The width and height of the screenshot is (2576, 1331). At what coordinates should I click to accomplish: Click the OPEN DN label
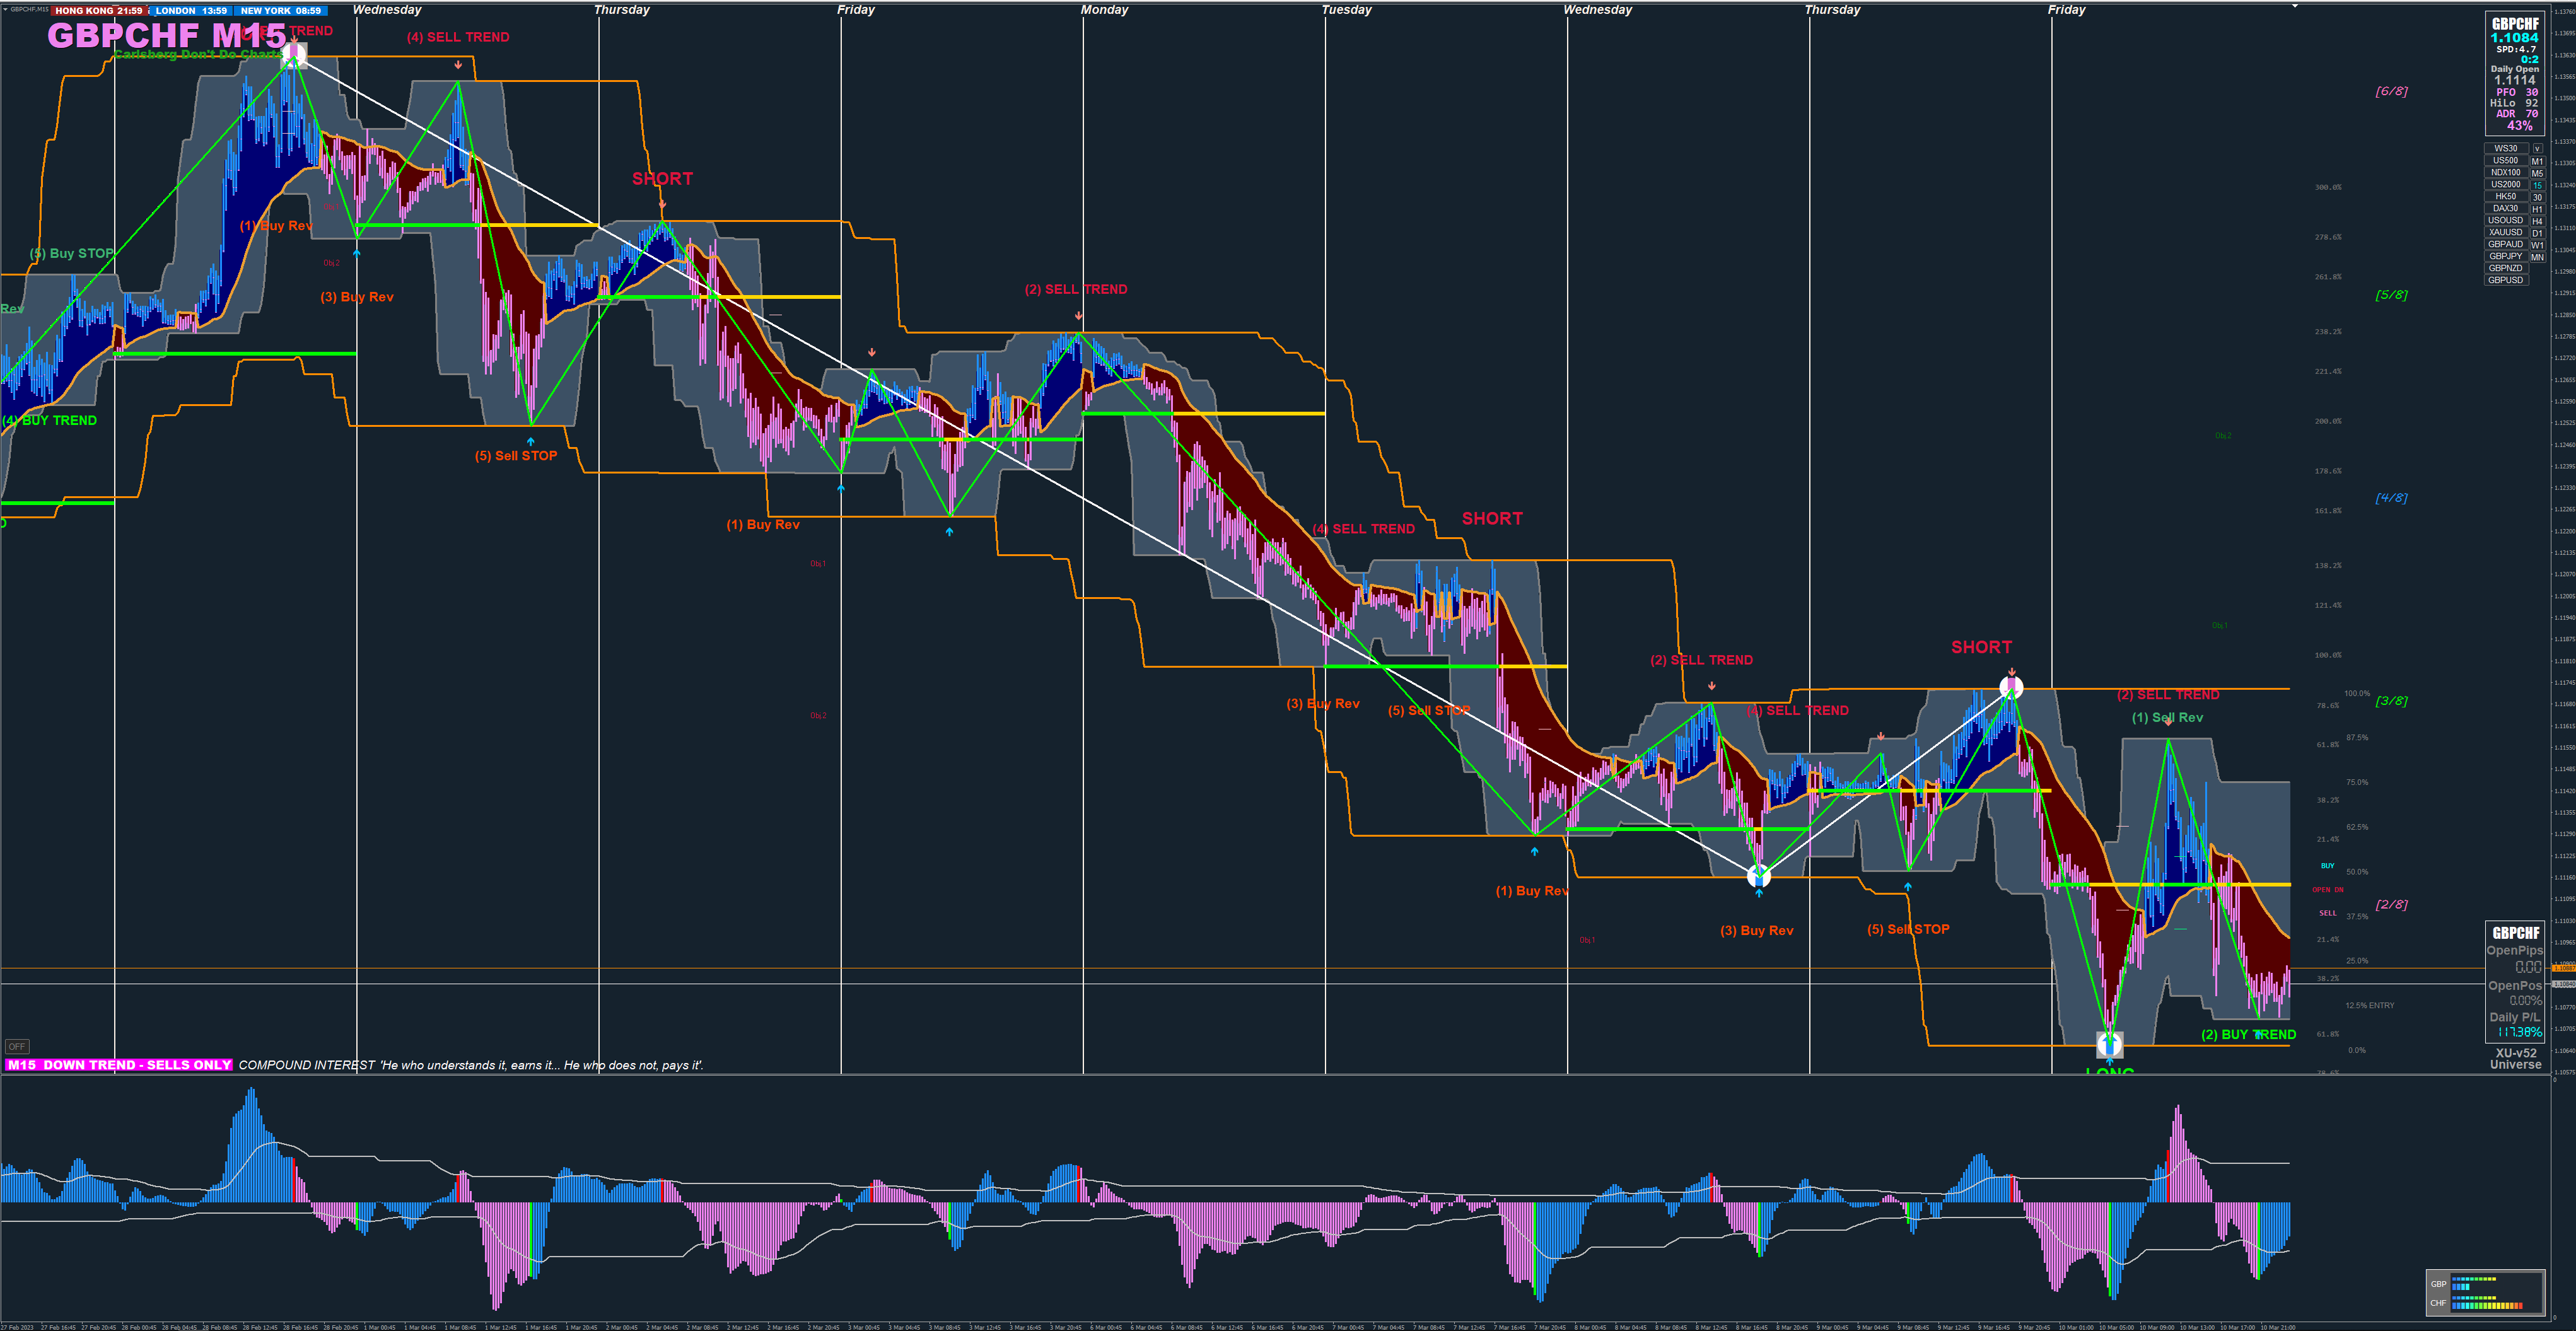tap(2327, 889)
